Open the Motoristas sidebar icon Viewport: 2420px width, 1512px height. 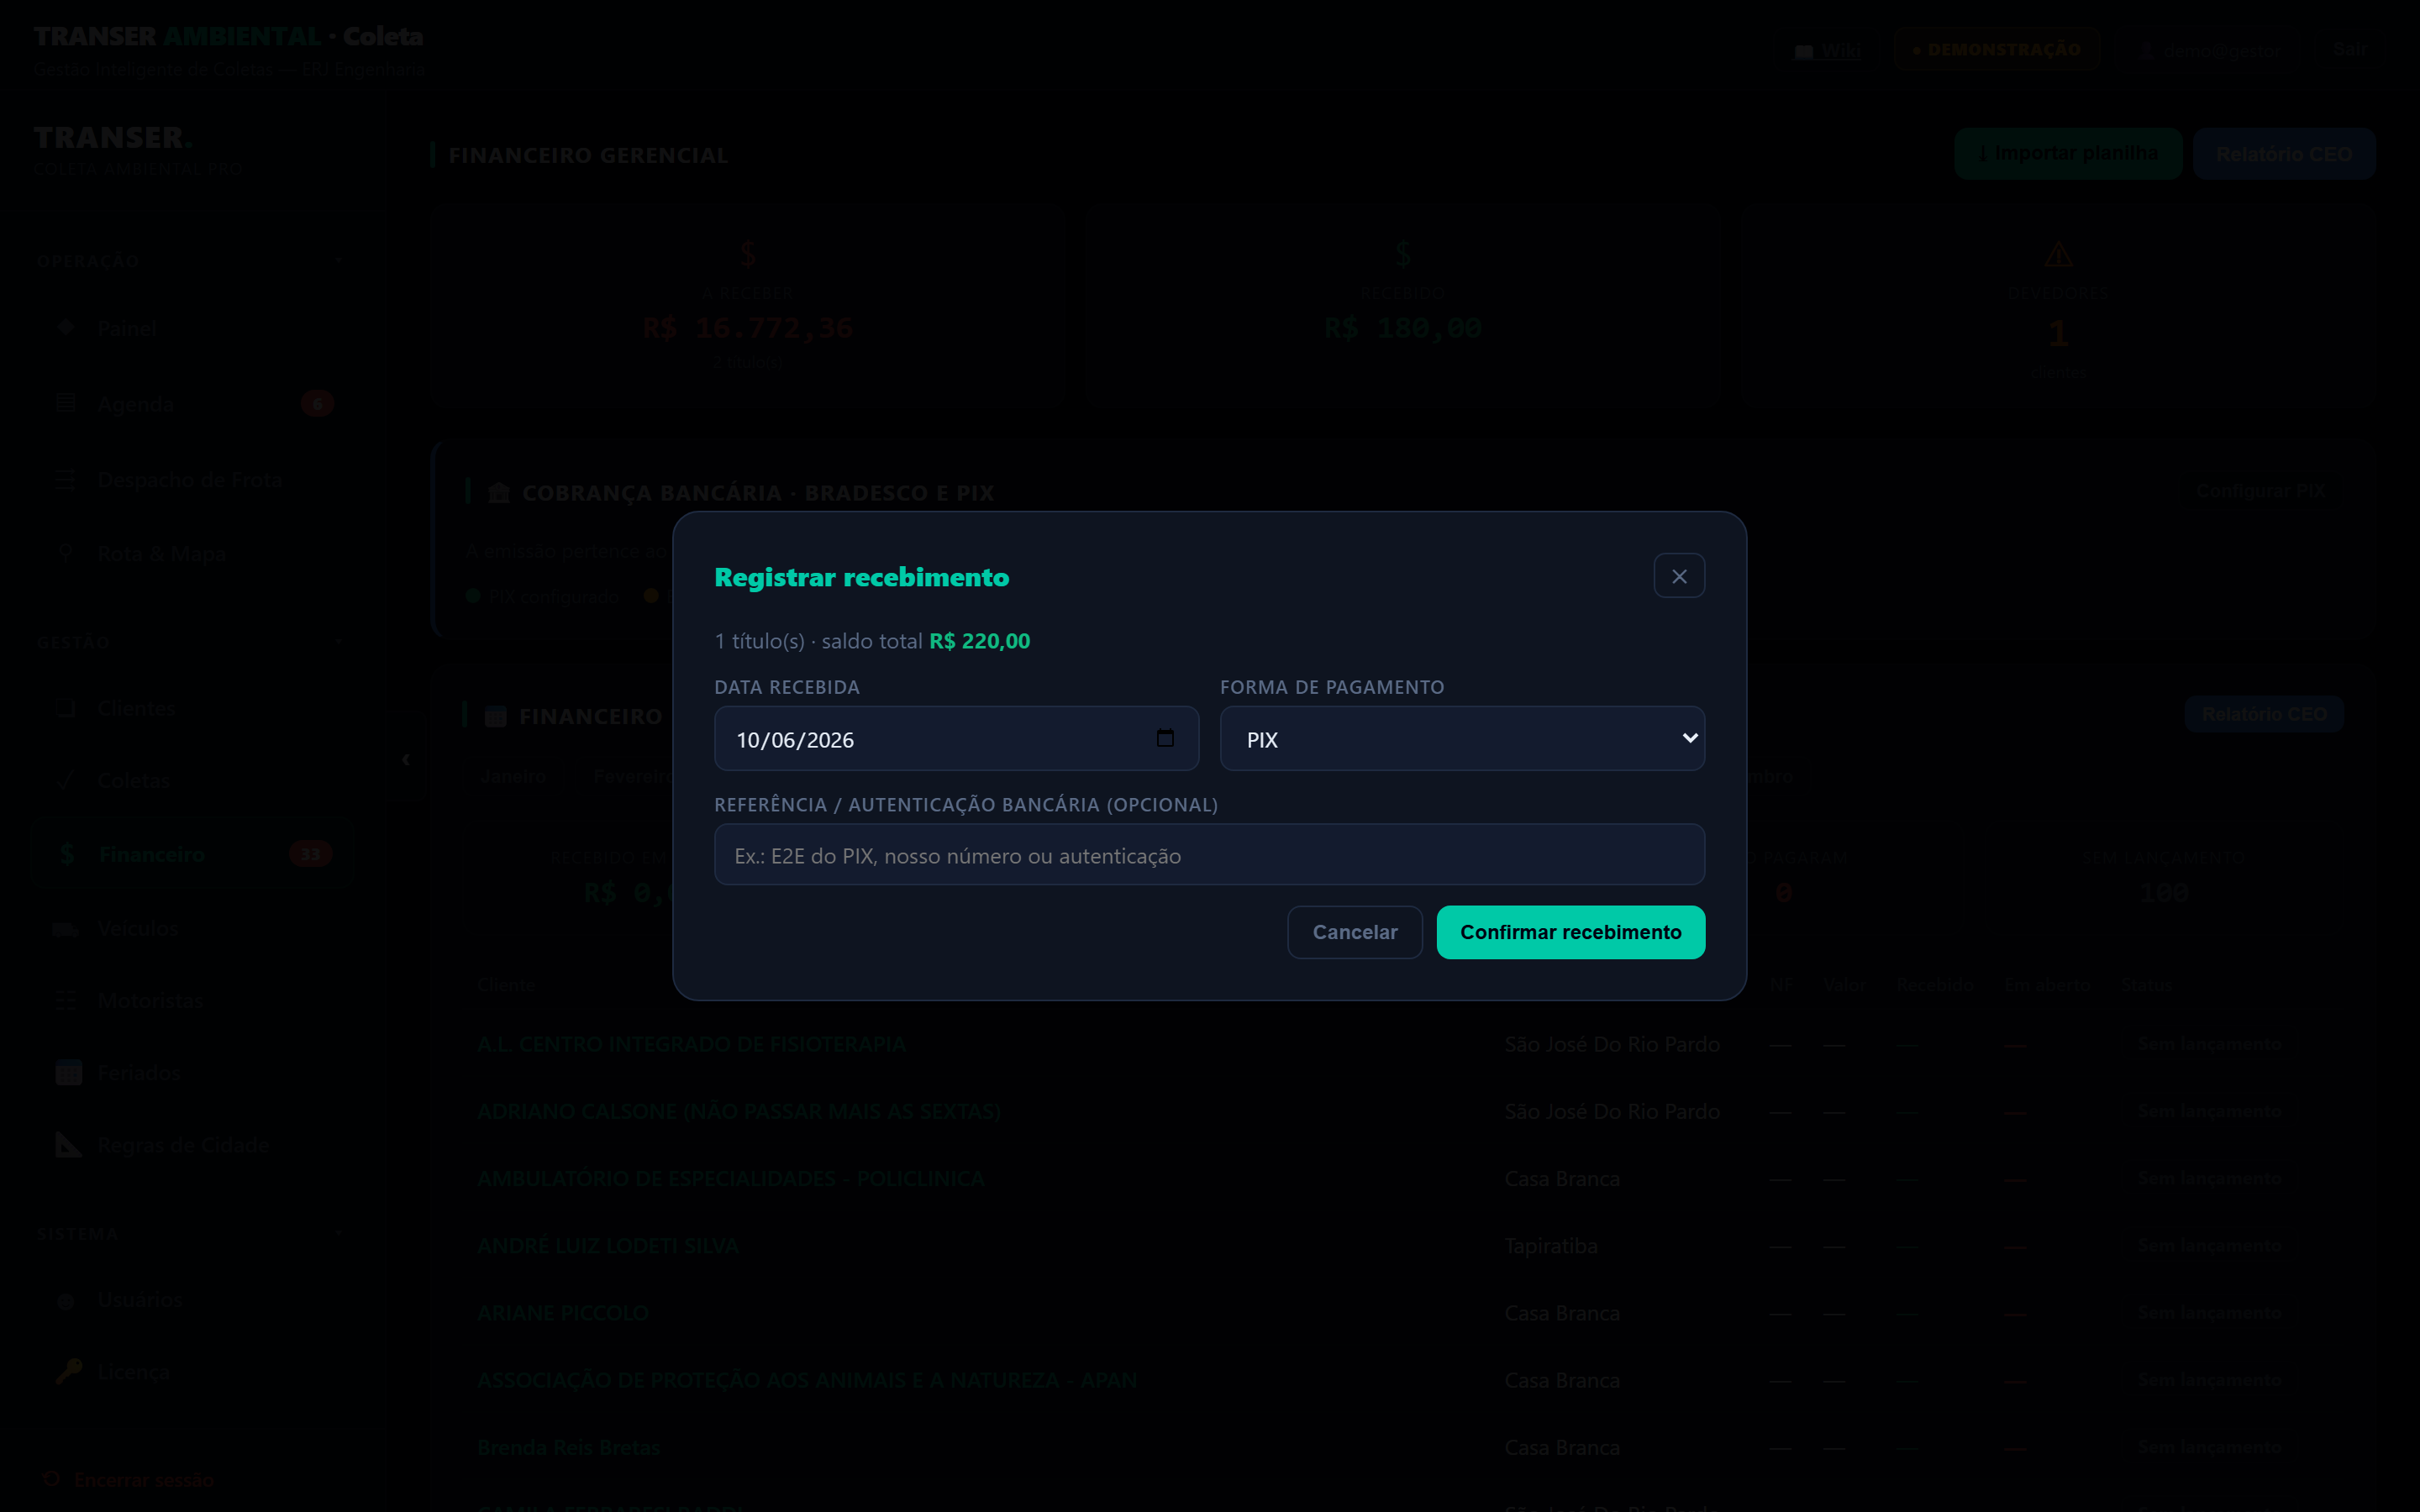pos(66,1000)
